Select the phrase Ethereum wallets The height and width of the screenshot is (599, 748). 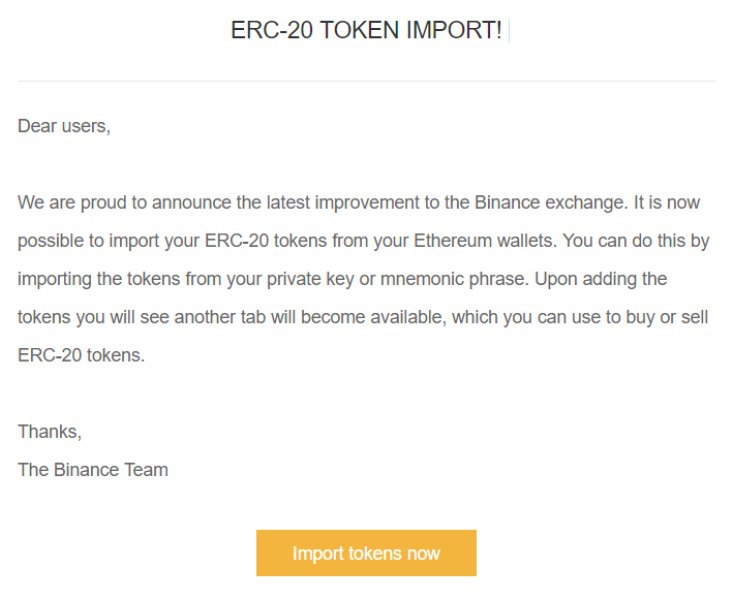tap(485, 241)
